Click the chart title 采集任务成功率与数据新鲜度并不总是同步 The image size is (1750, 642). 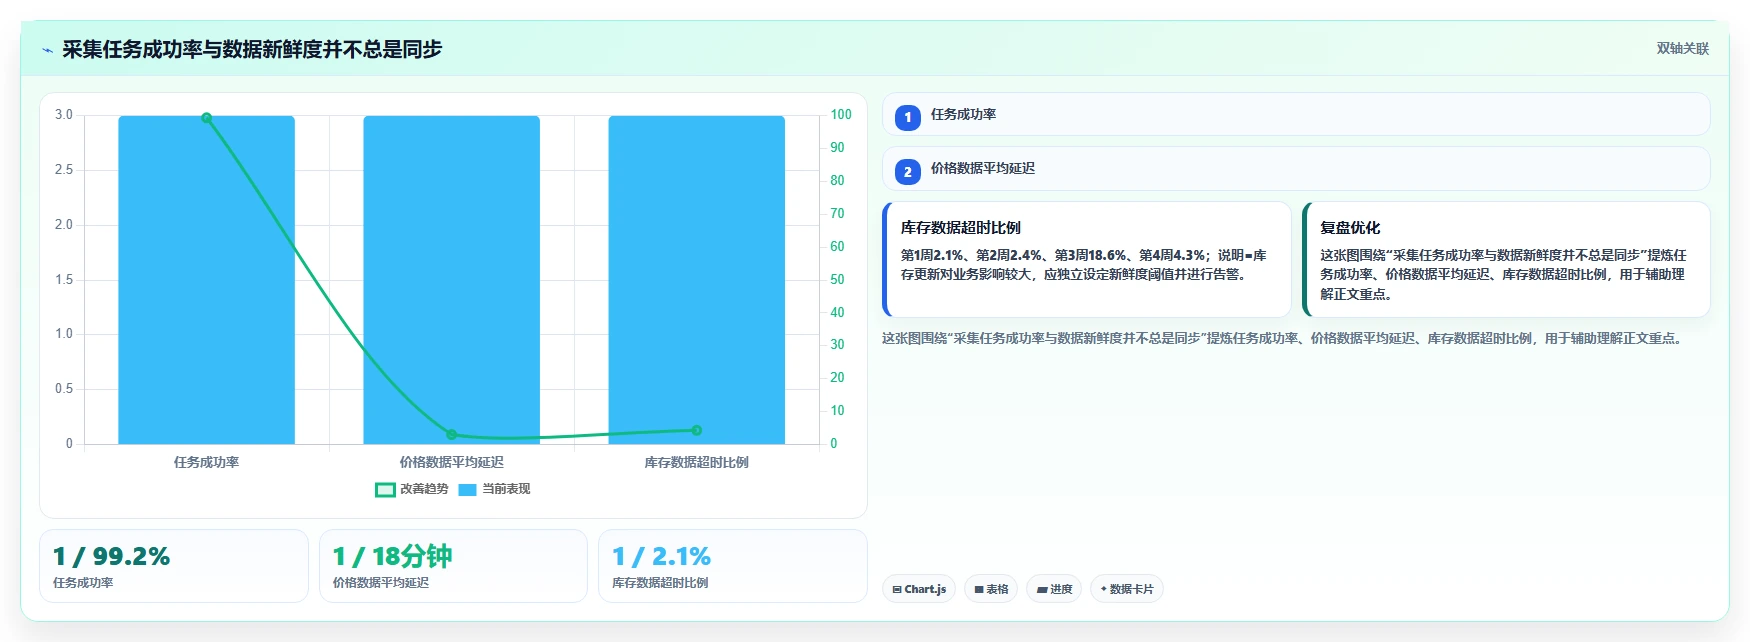252,50
